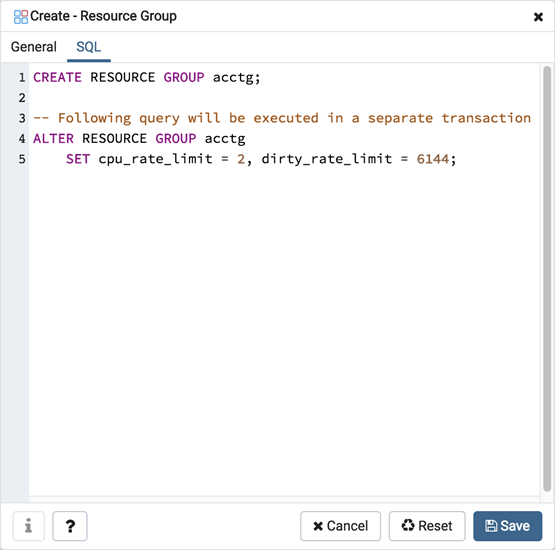The image size is (555, 550).
Task: Select the SQL tab
Action: tap(88, 47)
